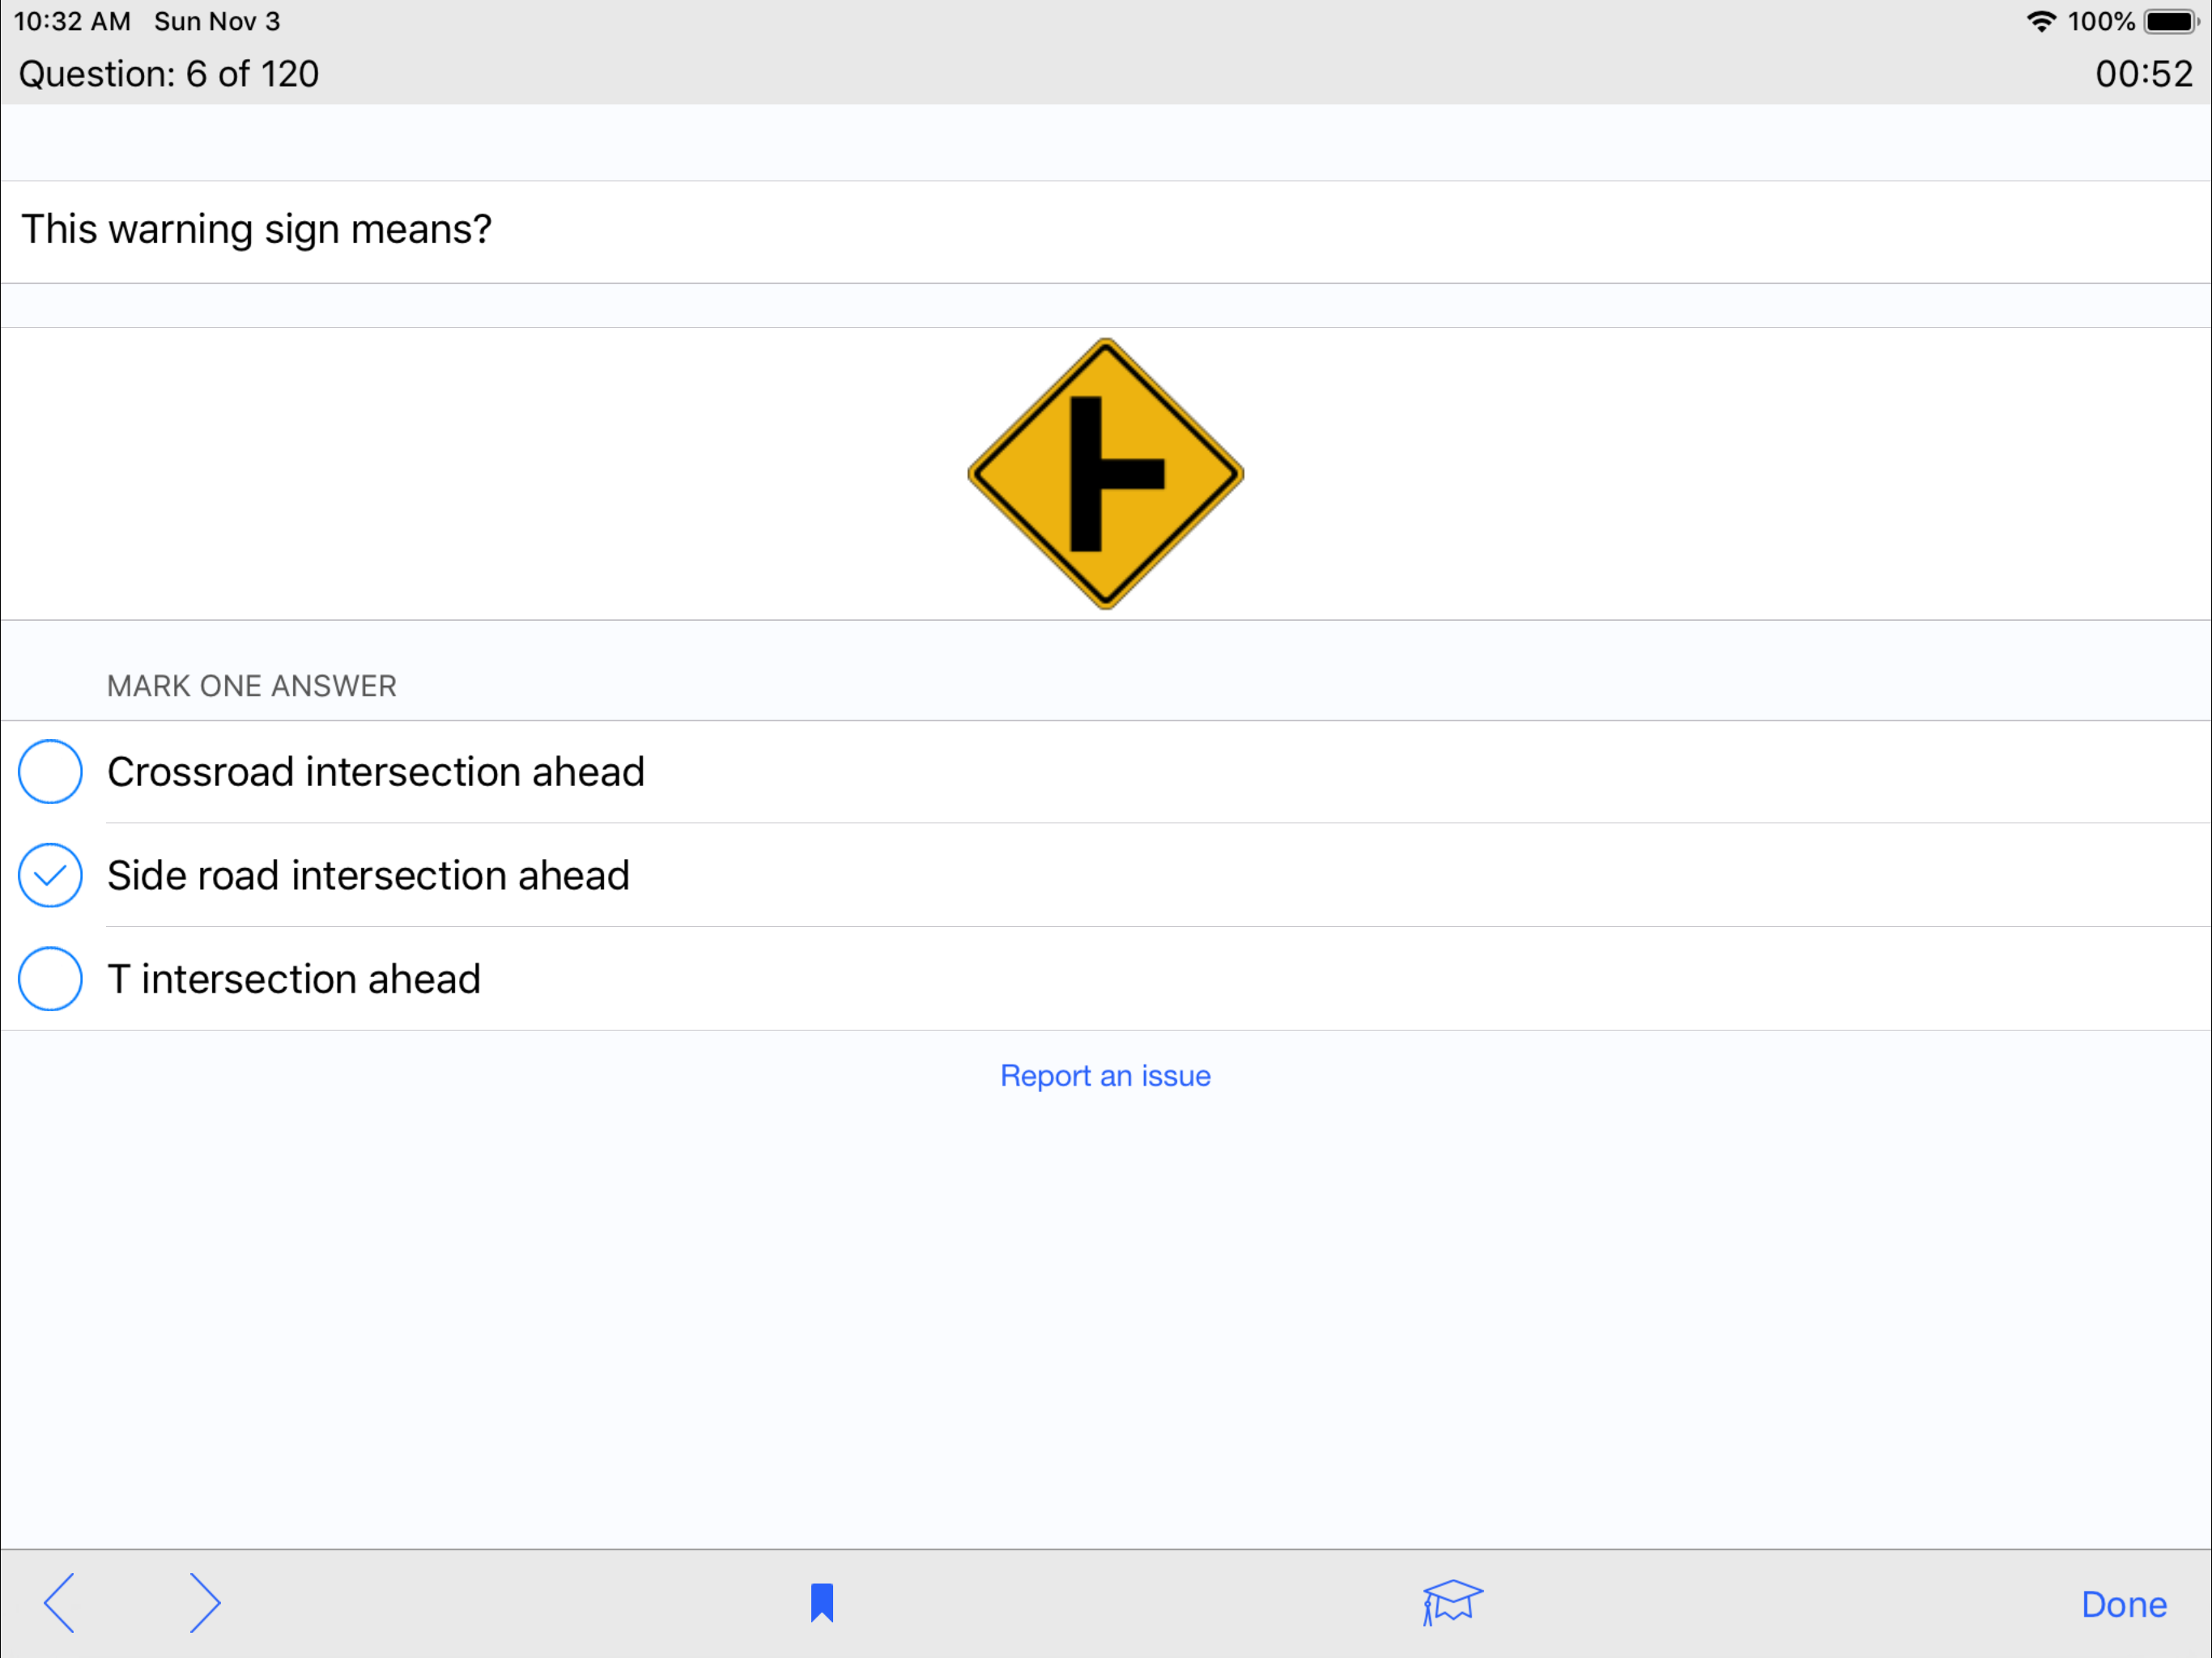Viewport: 2212px width, 1658px height.
Task: Tap the yellow side road sign image
Action: [1105, 474]
